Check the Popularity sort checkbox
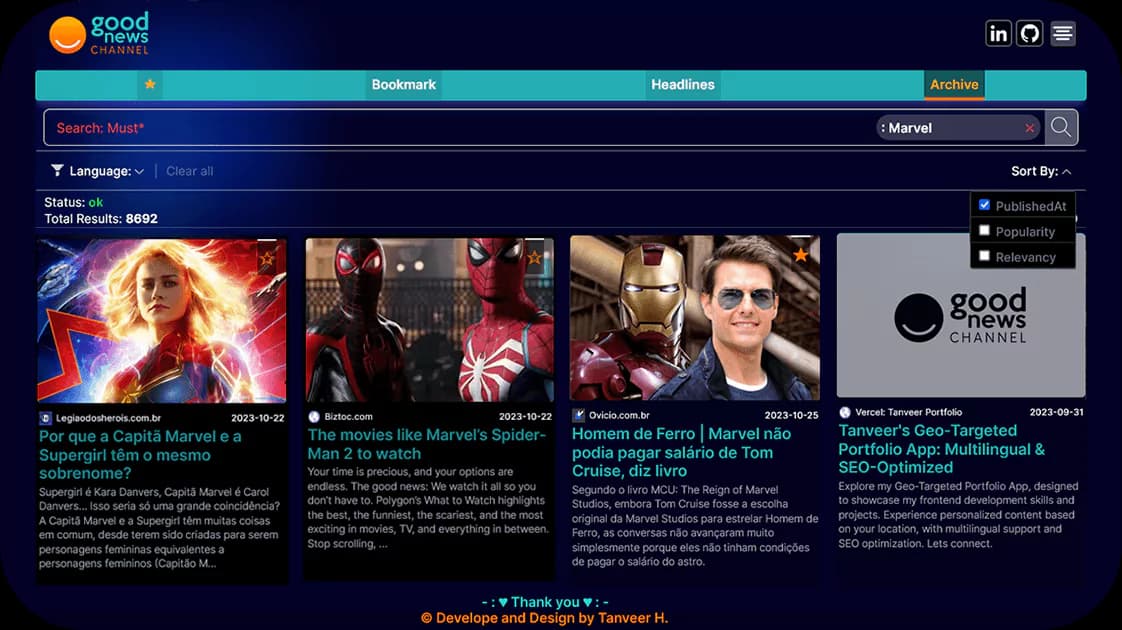1122x630 pixels. pyautogui.click(x=985, y=231)
